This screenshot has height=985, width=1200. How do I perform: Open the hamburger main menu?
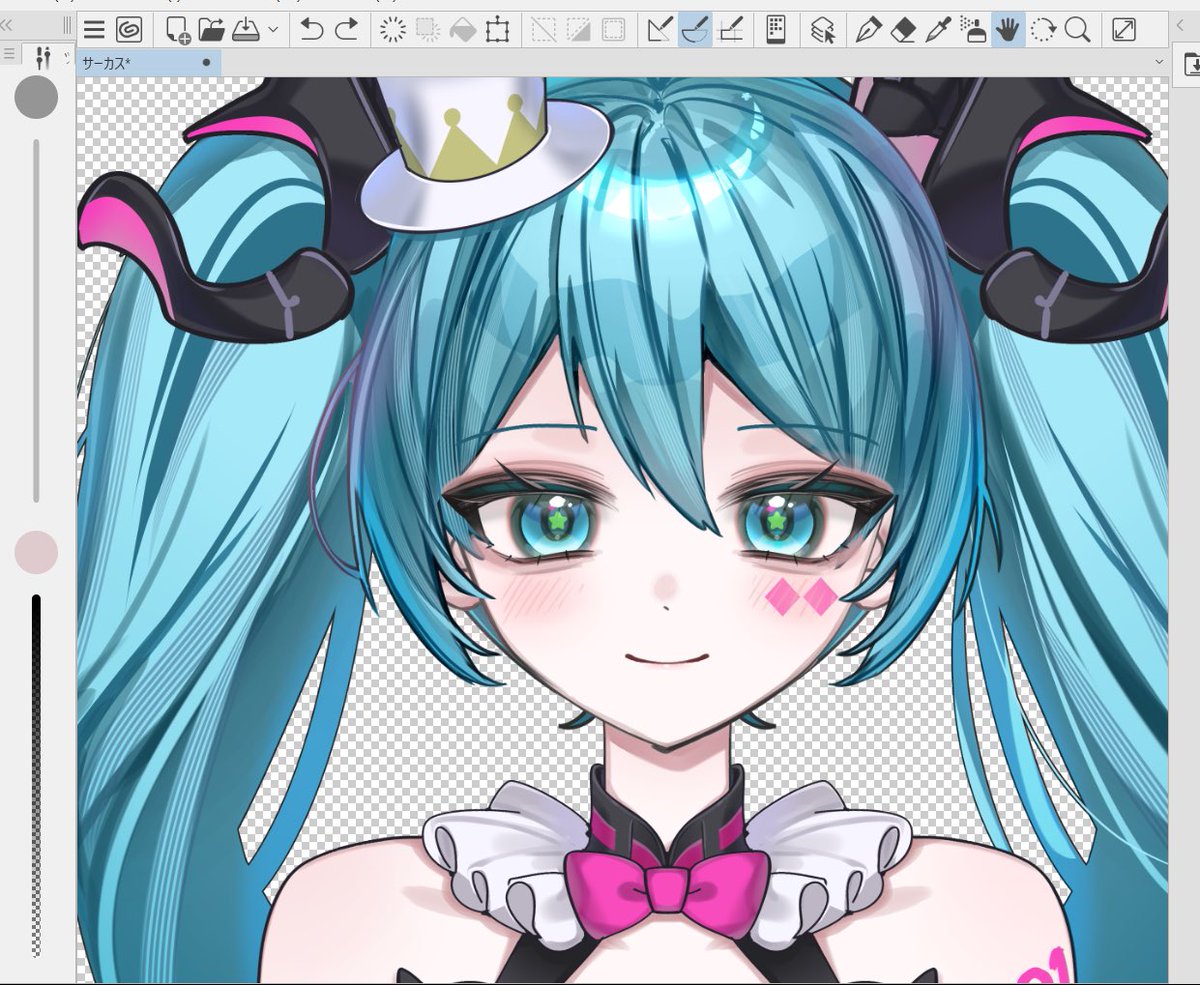(94, 30)
